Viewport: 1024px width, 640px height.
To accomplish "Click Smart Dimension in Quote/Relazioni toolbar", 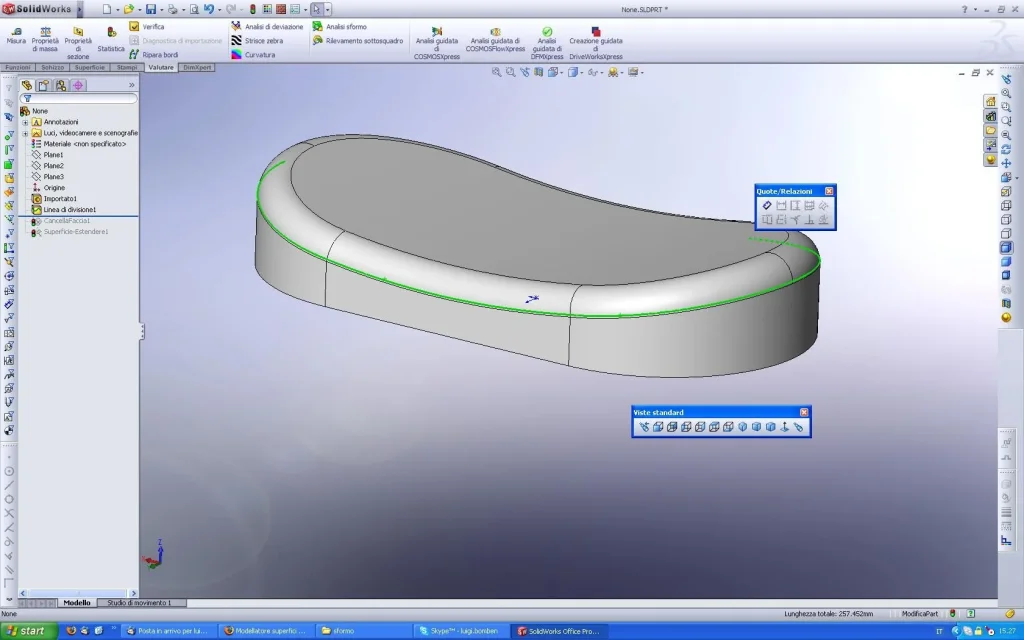I will pos(767,206).
